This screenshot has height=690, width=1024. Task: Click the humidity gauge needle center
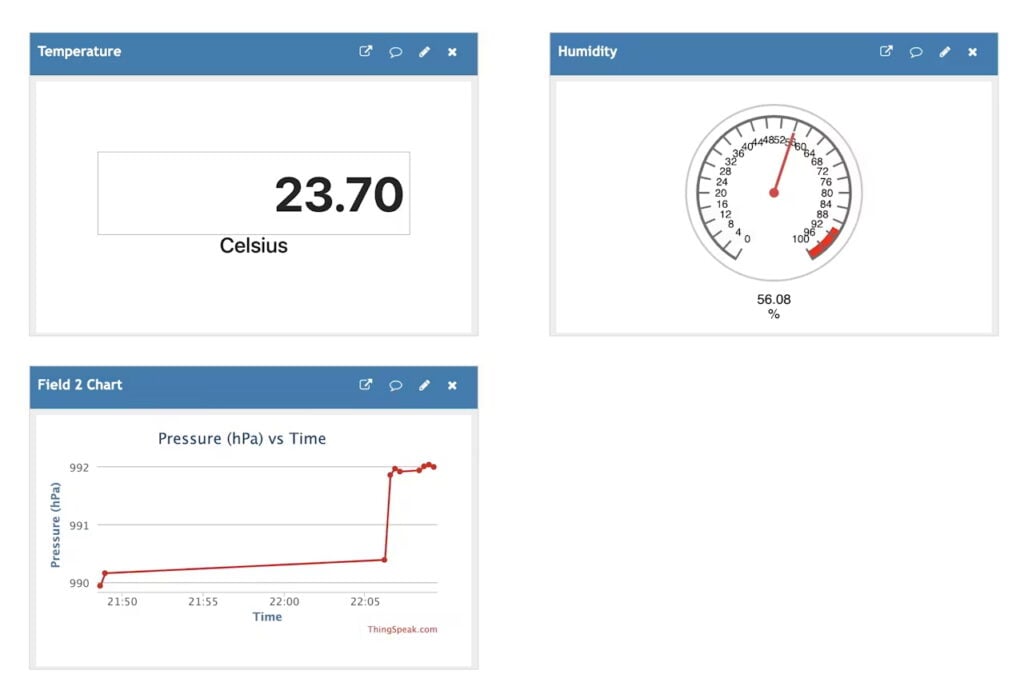(773, 193)
